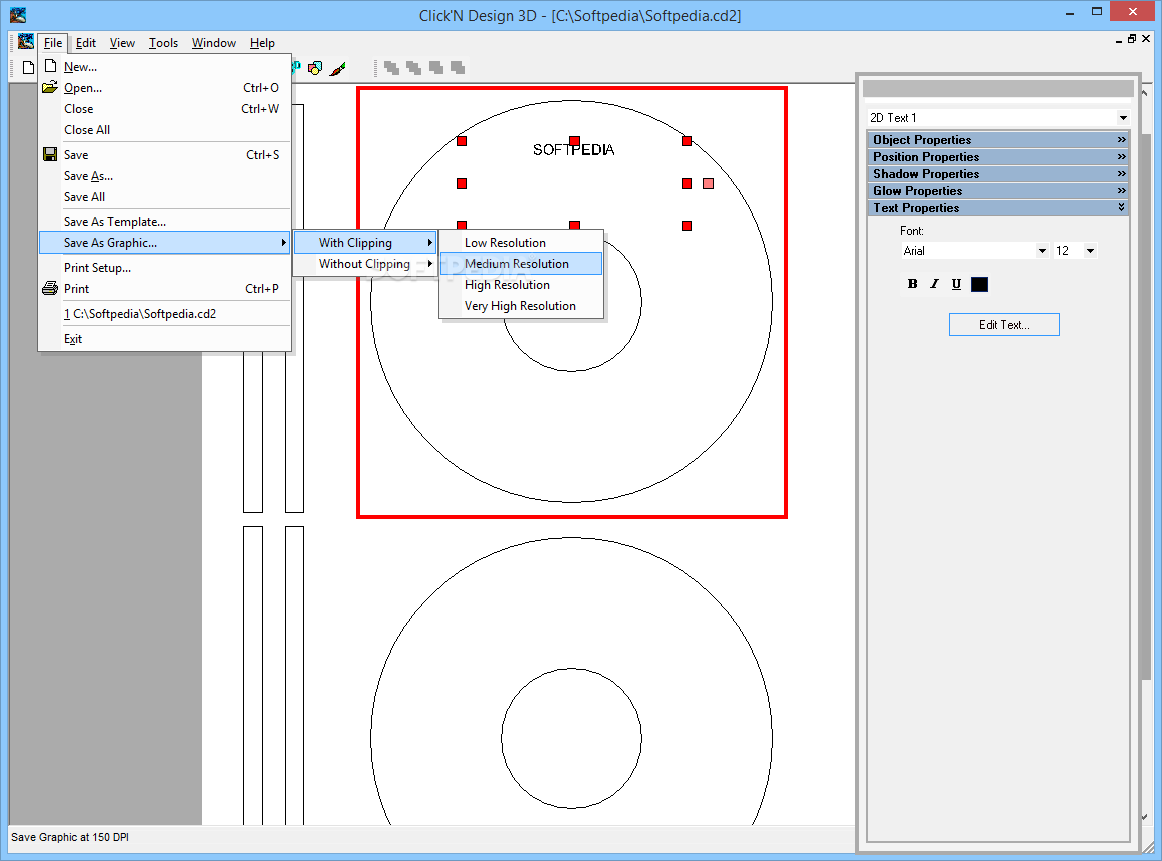Image resolution: width=1162 pixels, height=861 pixels.
Task: Click the properties panel scroll down arrow
Action: [x=1145, y=818]
